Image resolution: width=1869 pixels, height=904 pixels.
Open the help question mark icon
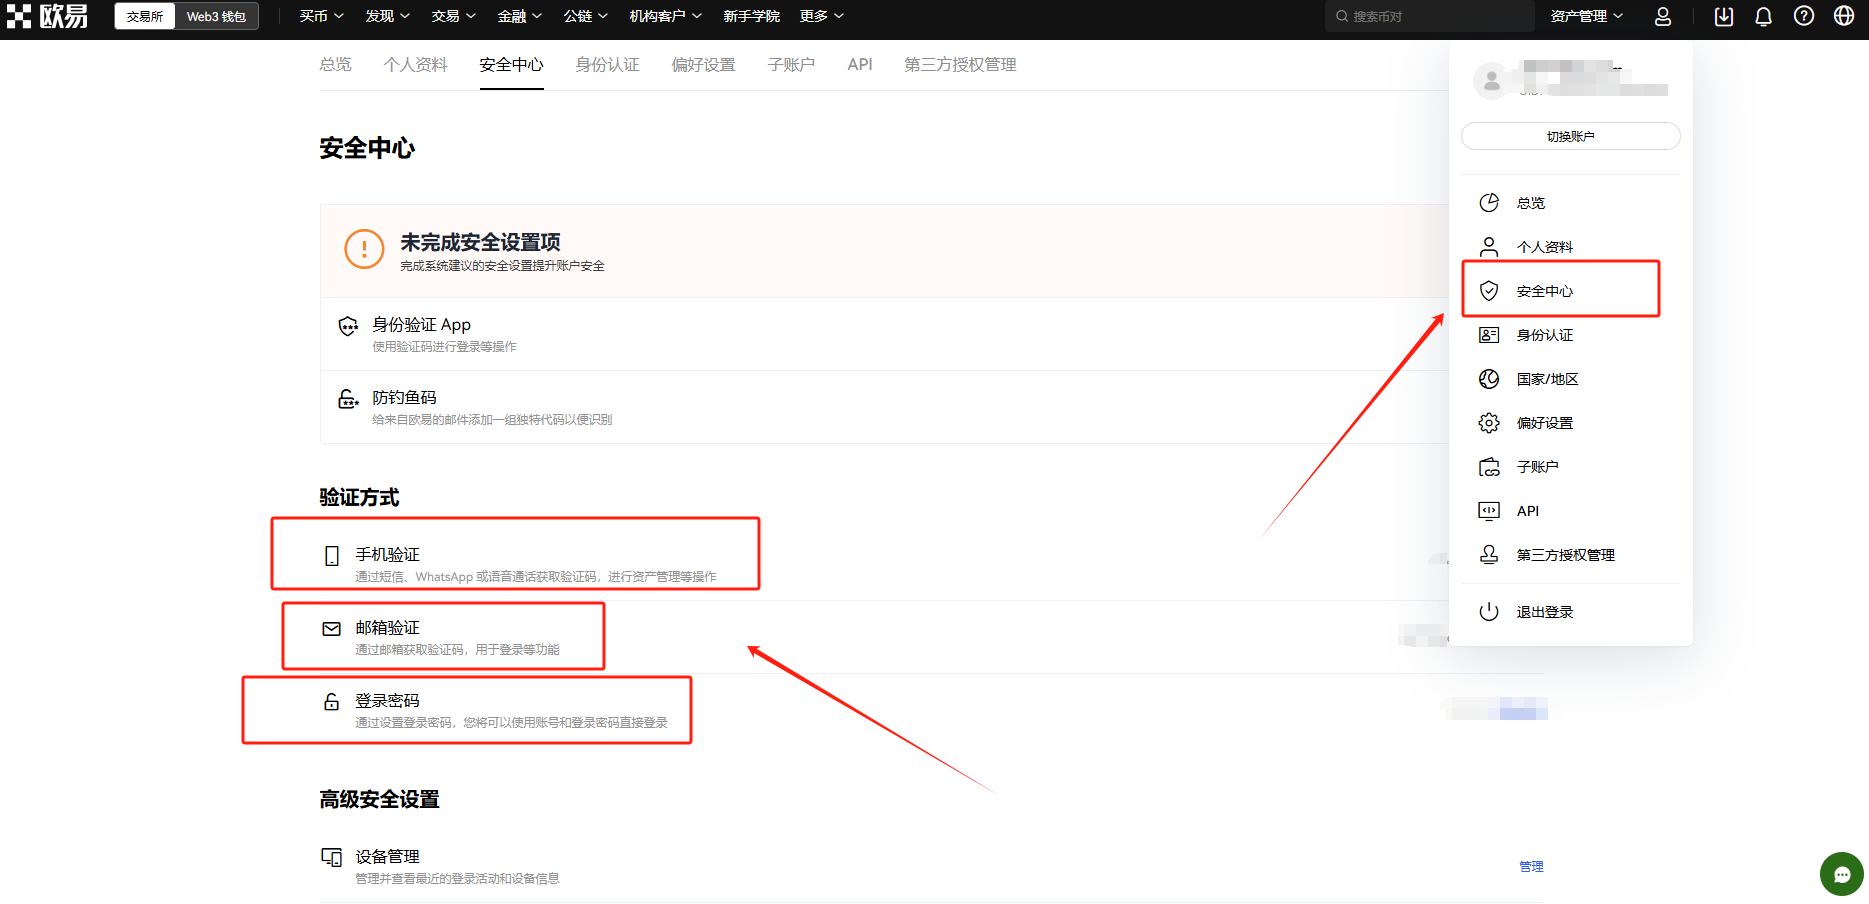(1804, 16)
